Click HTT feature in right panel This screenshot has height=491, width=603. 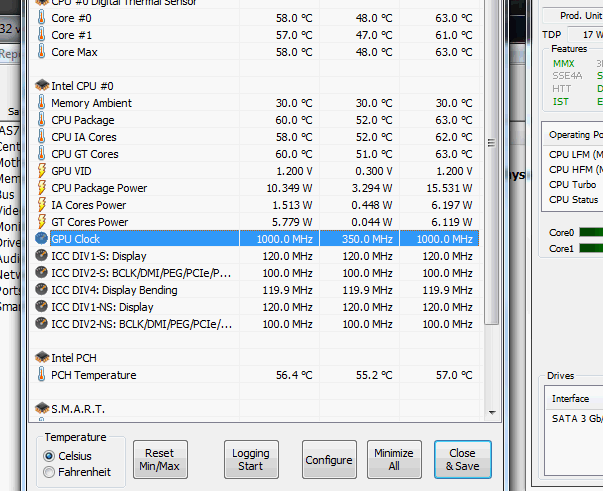(561, 89)
